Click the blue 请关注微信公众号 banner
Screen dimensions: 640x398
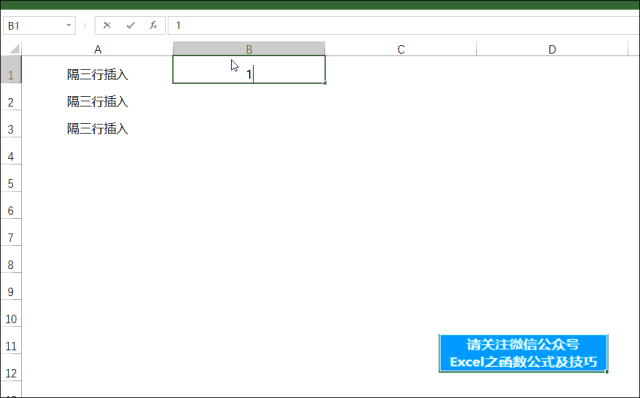coord(523,353)
